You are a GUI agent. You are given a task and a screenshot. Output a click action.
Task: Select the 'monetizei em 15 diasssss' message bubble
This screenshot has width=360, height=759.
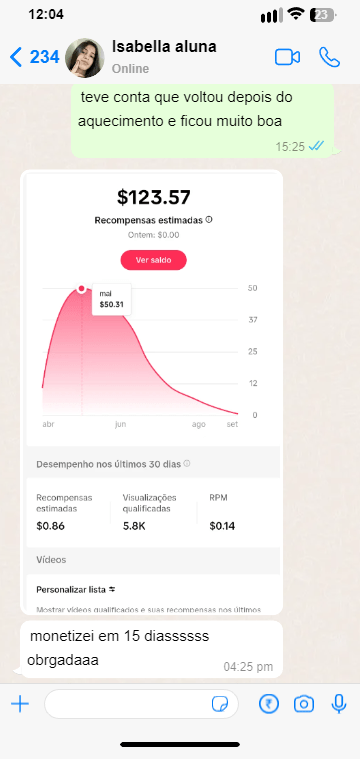151,649
